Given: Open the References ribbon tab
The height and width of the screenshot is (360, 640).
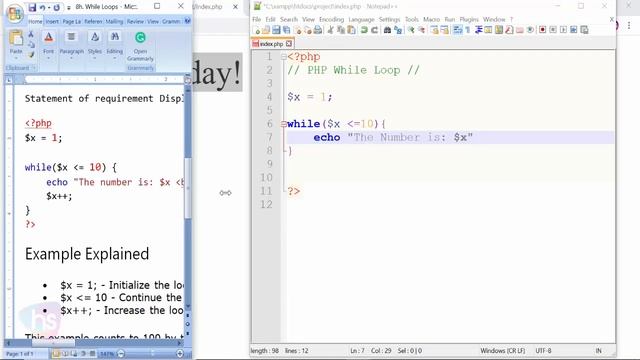Looking at the screenshot, I should (x=93, y=21).
